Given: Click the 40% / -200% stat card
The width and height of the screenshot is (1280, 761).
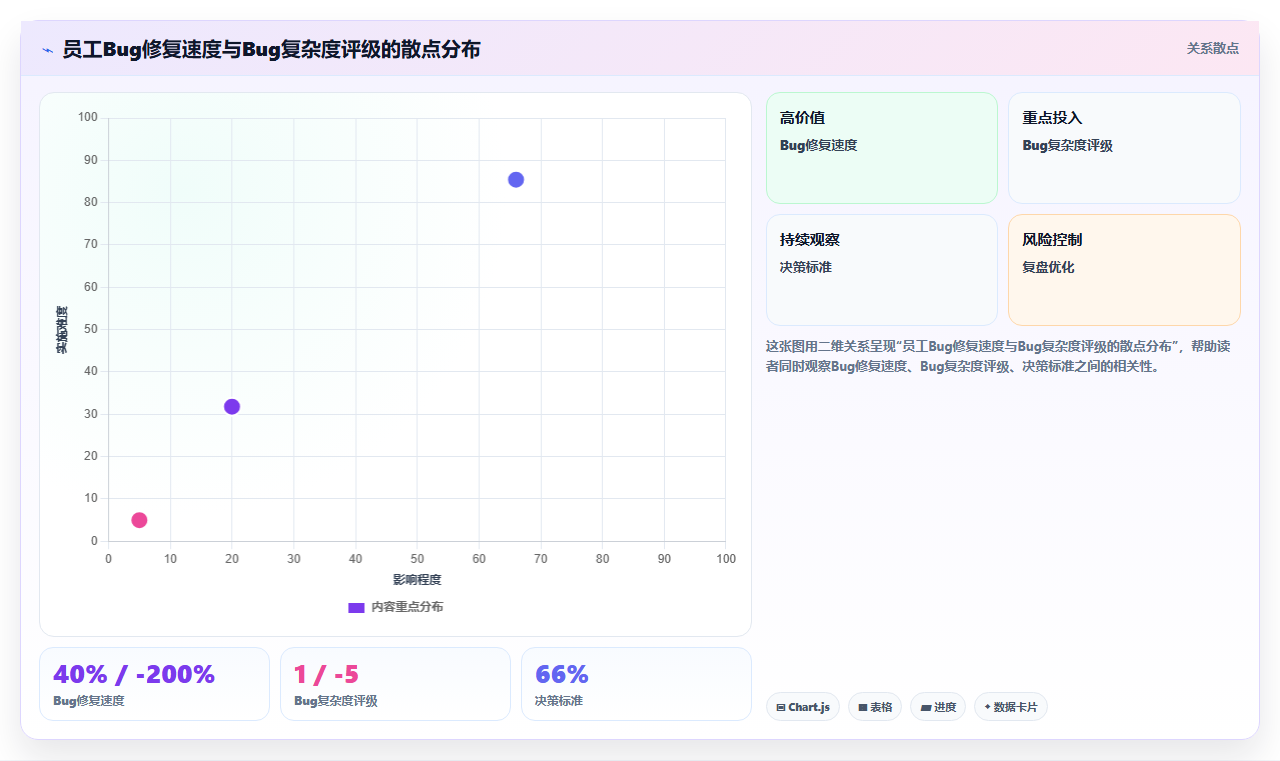Looking at the screenshot, I should click(154, 684).
